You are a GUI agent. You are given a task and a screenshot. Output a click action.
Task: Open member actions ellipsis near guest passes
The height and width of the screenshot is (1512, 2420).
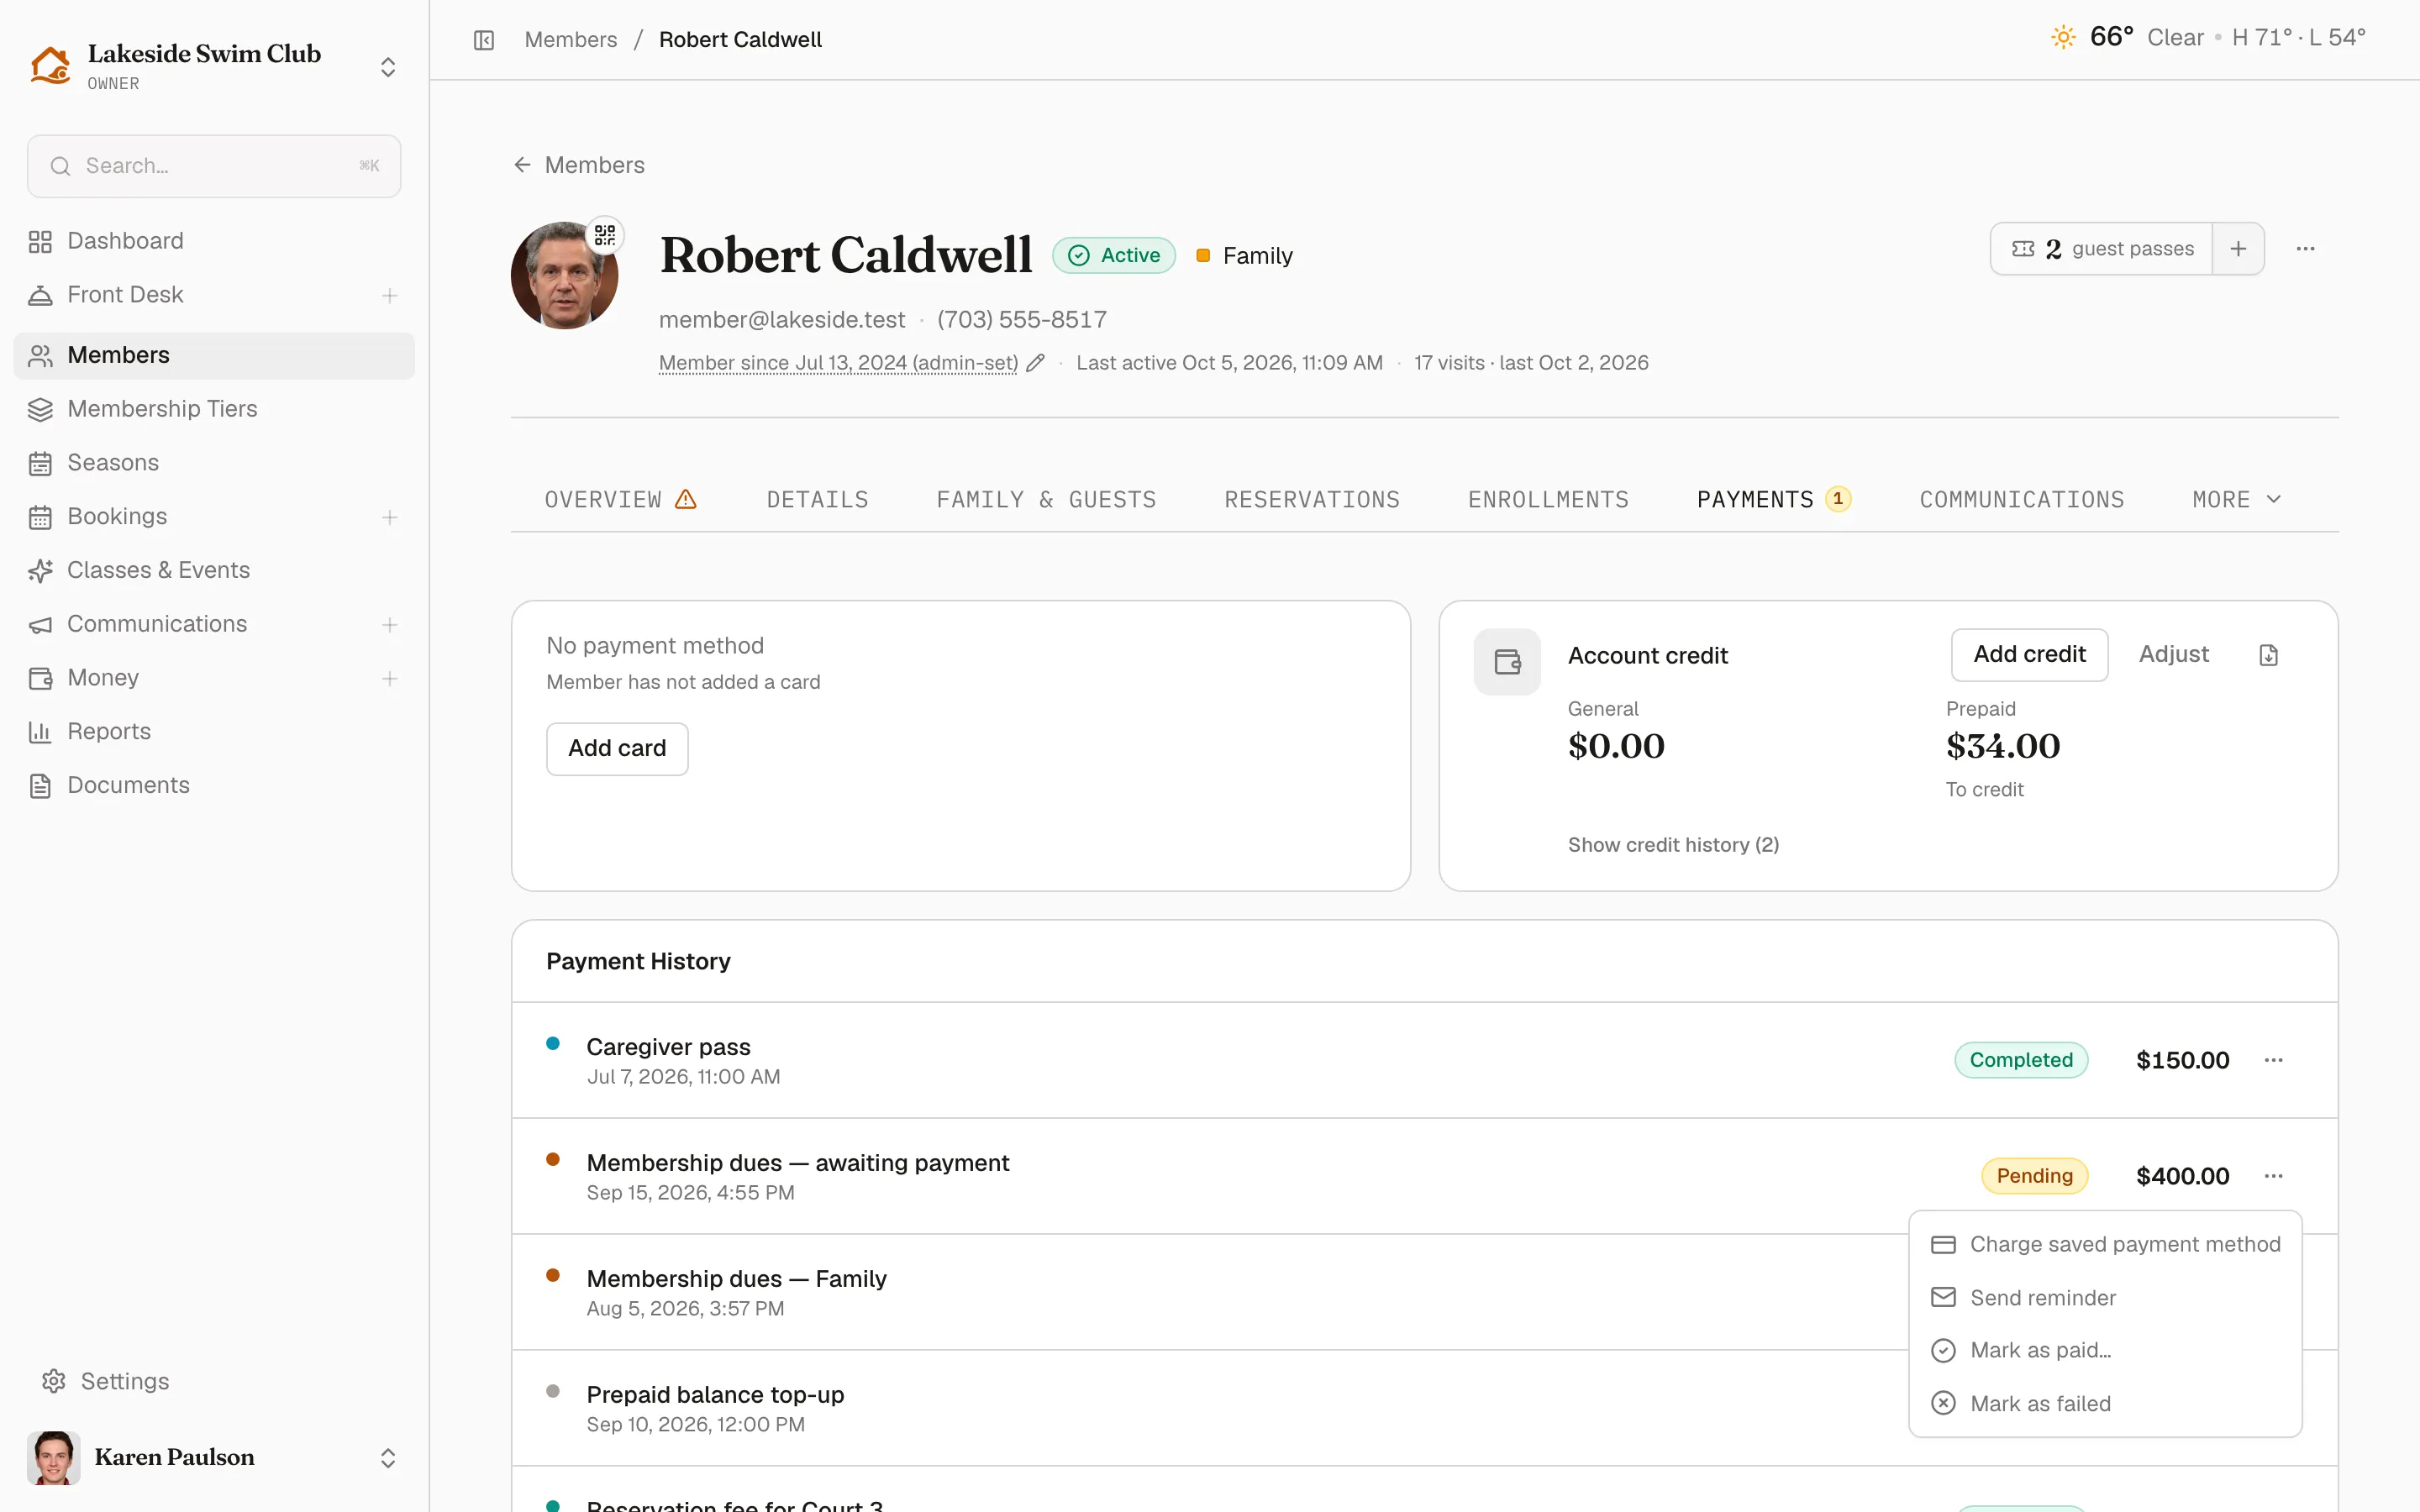point(2306,249)
